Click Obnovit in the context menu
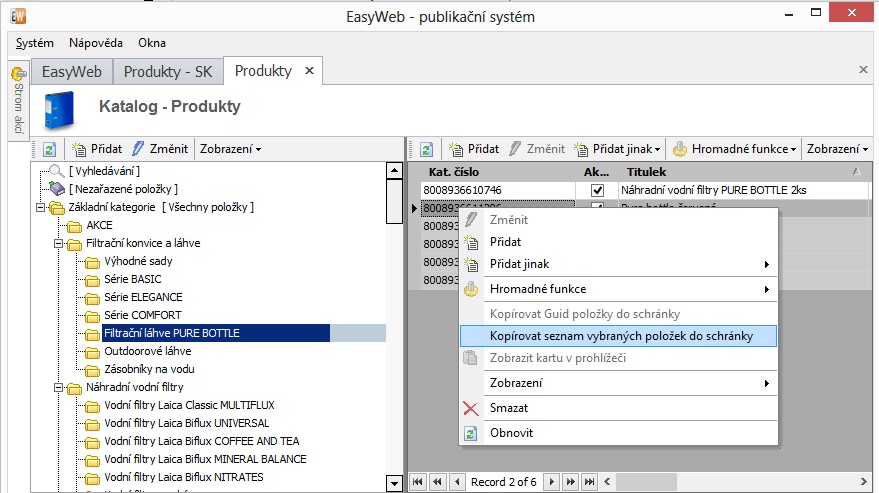 pos(511,433)
